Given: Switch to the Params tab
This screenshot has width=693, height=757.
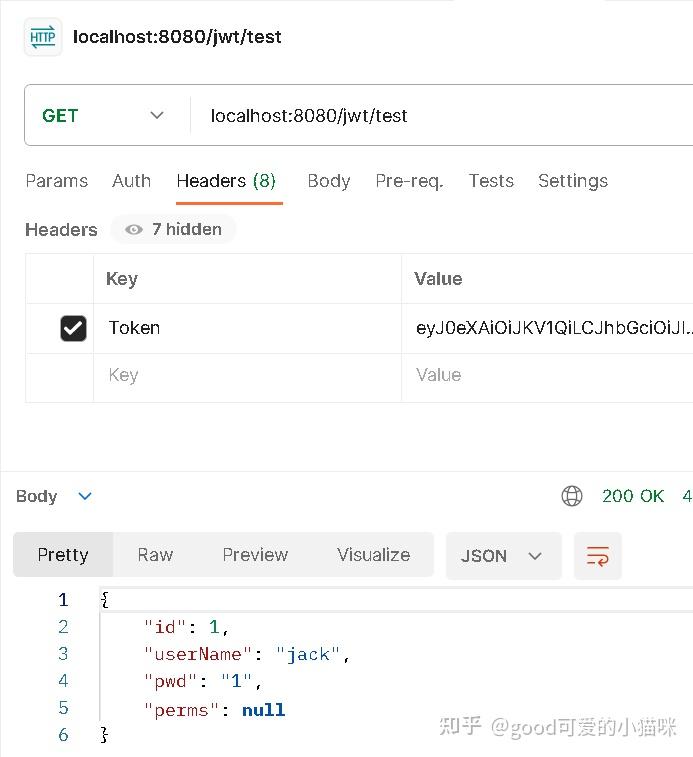Looking at the screenshot, I should tap(56, 181).
